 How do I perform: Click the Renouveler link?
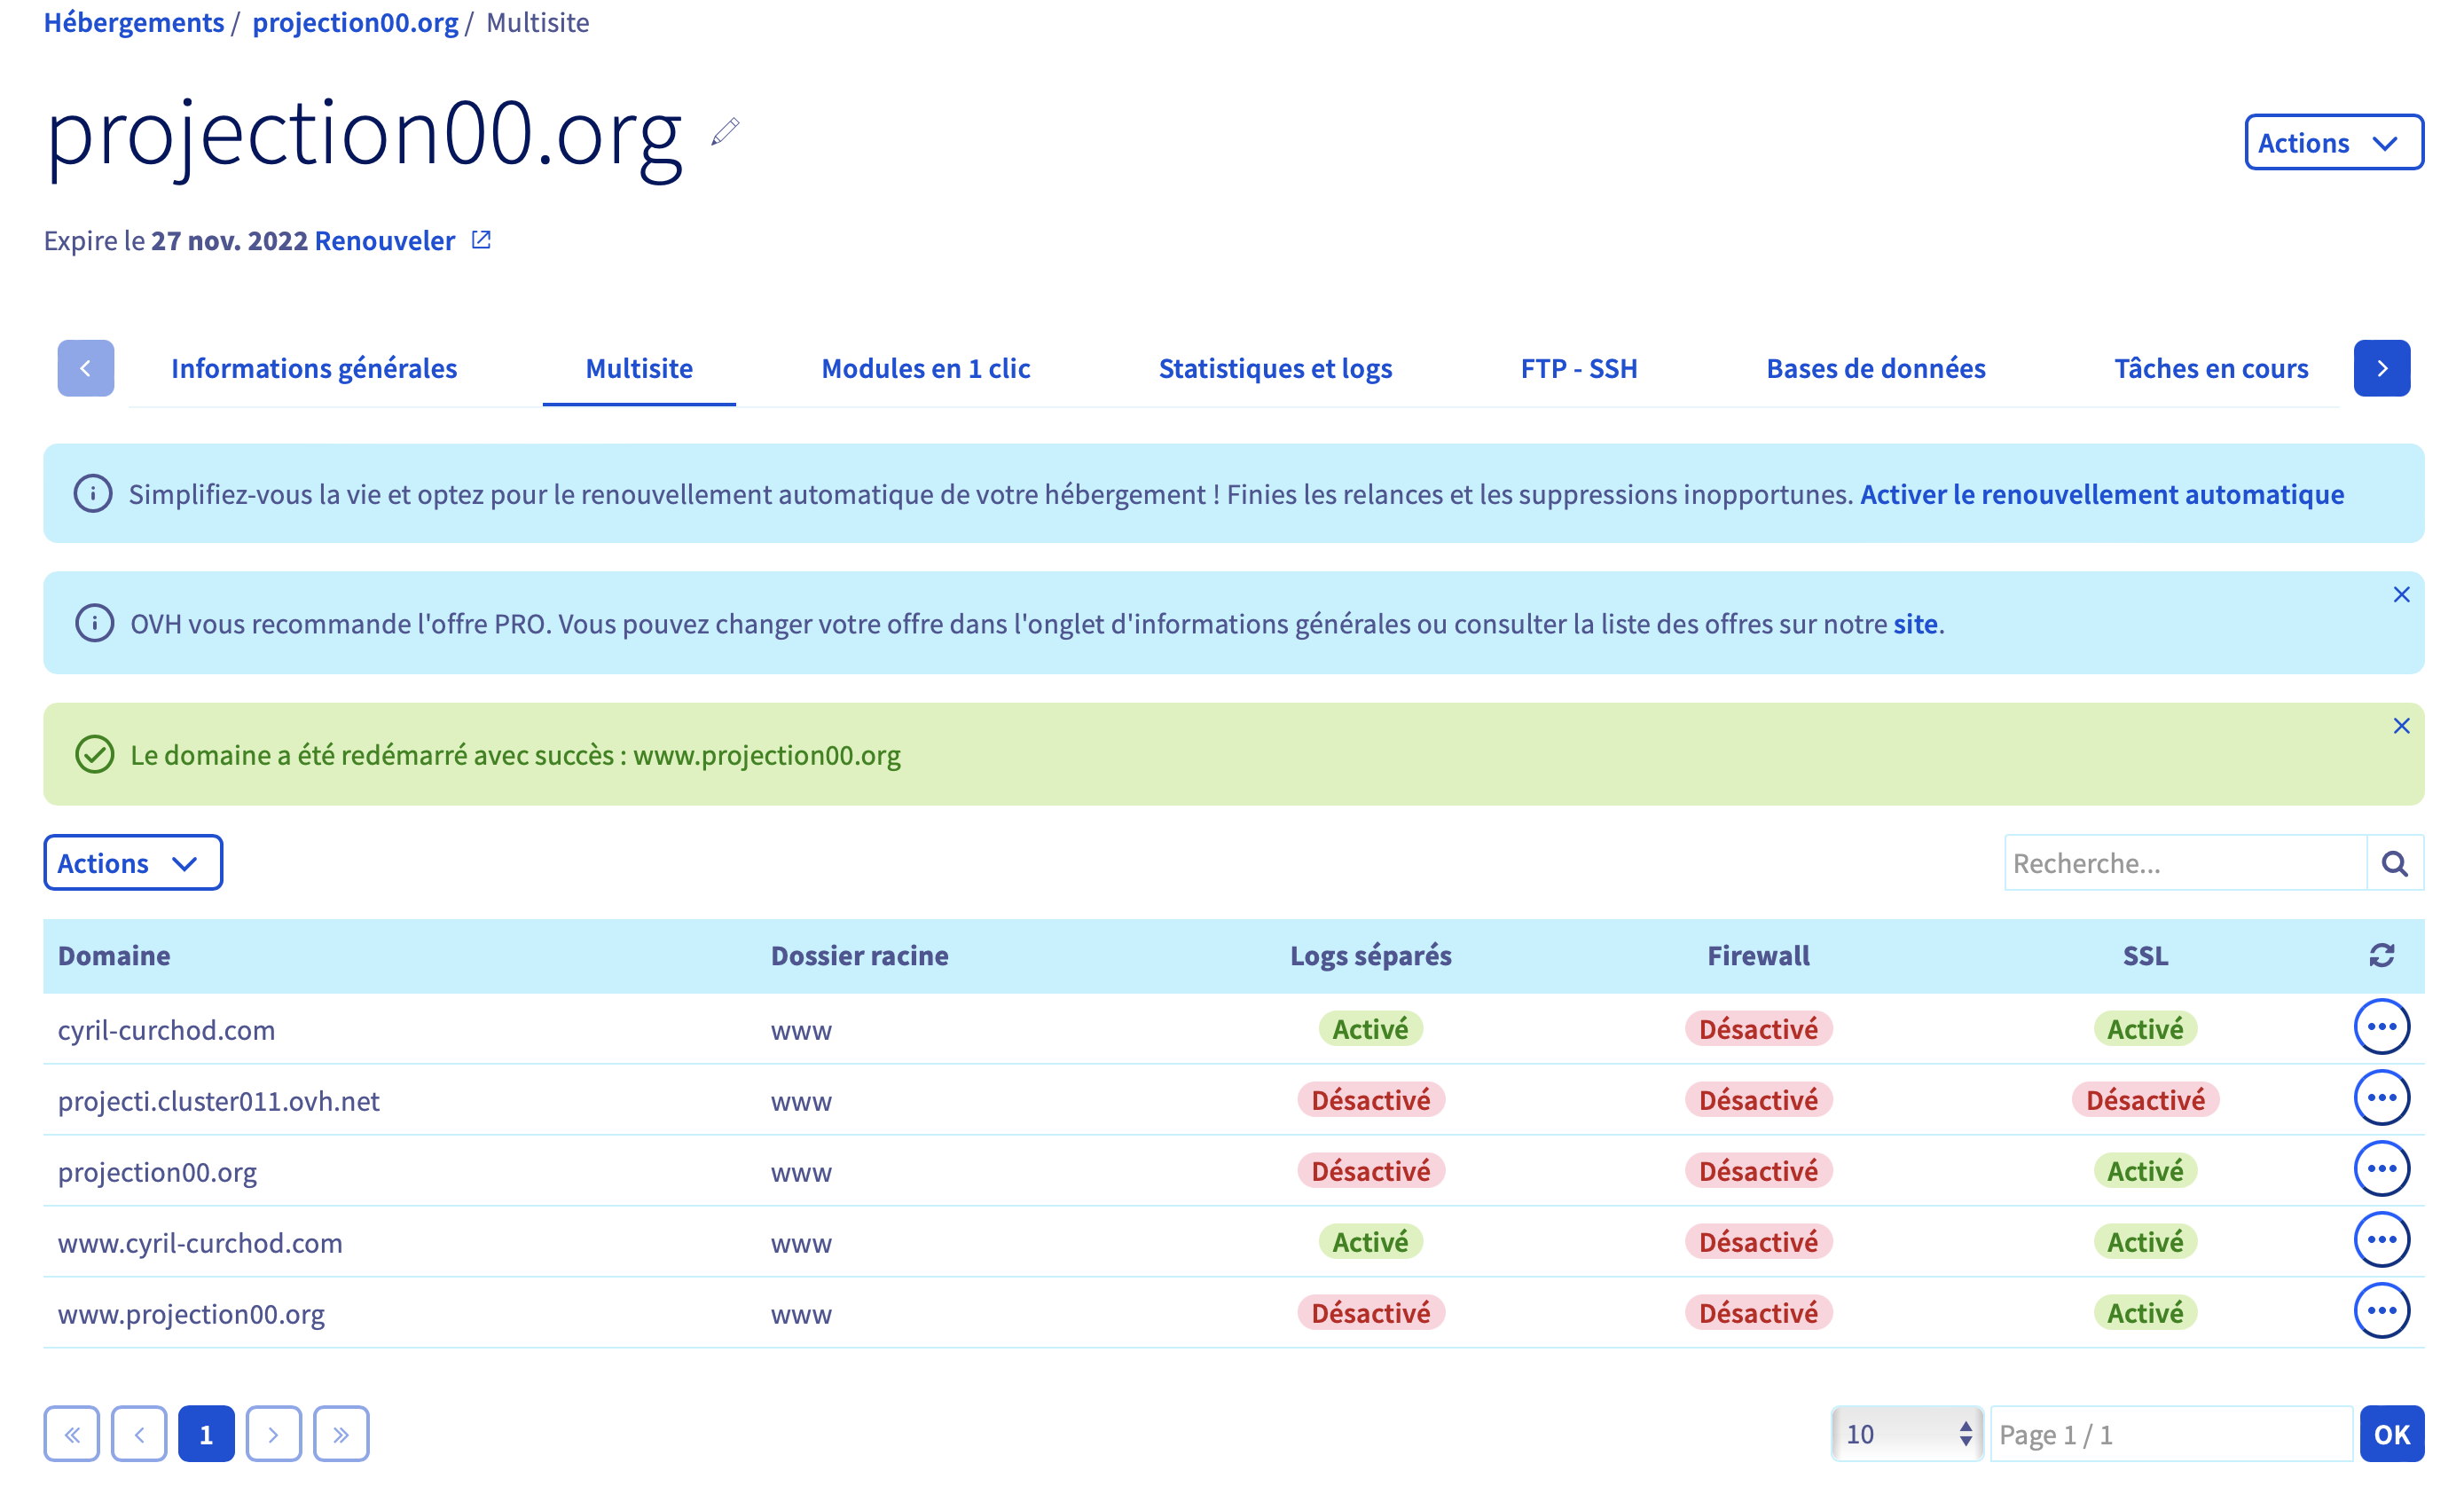coord(385,241)
